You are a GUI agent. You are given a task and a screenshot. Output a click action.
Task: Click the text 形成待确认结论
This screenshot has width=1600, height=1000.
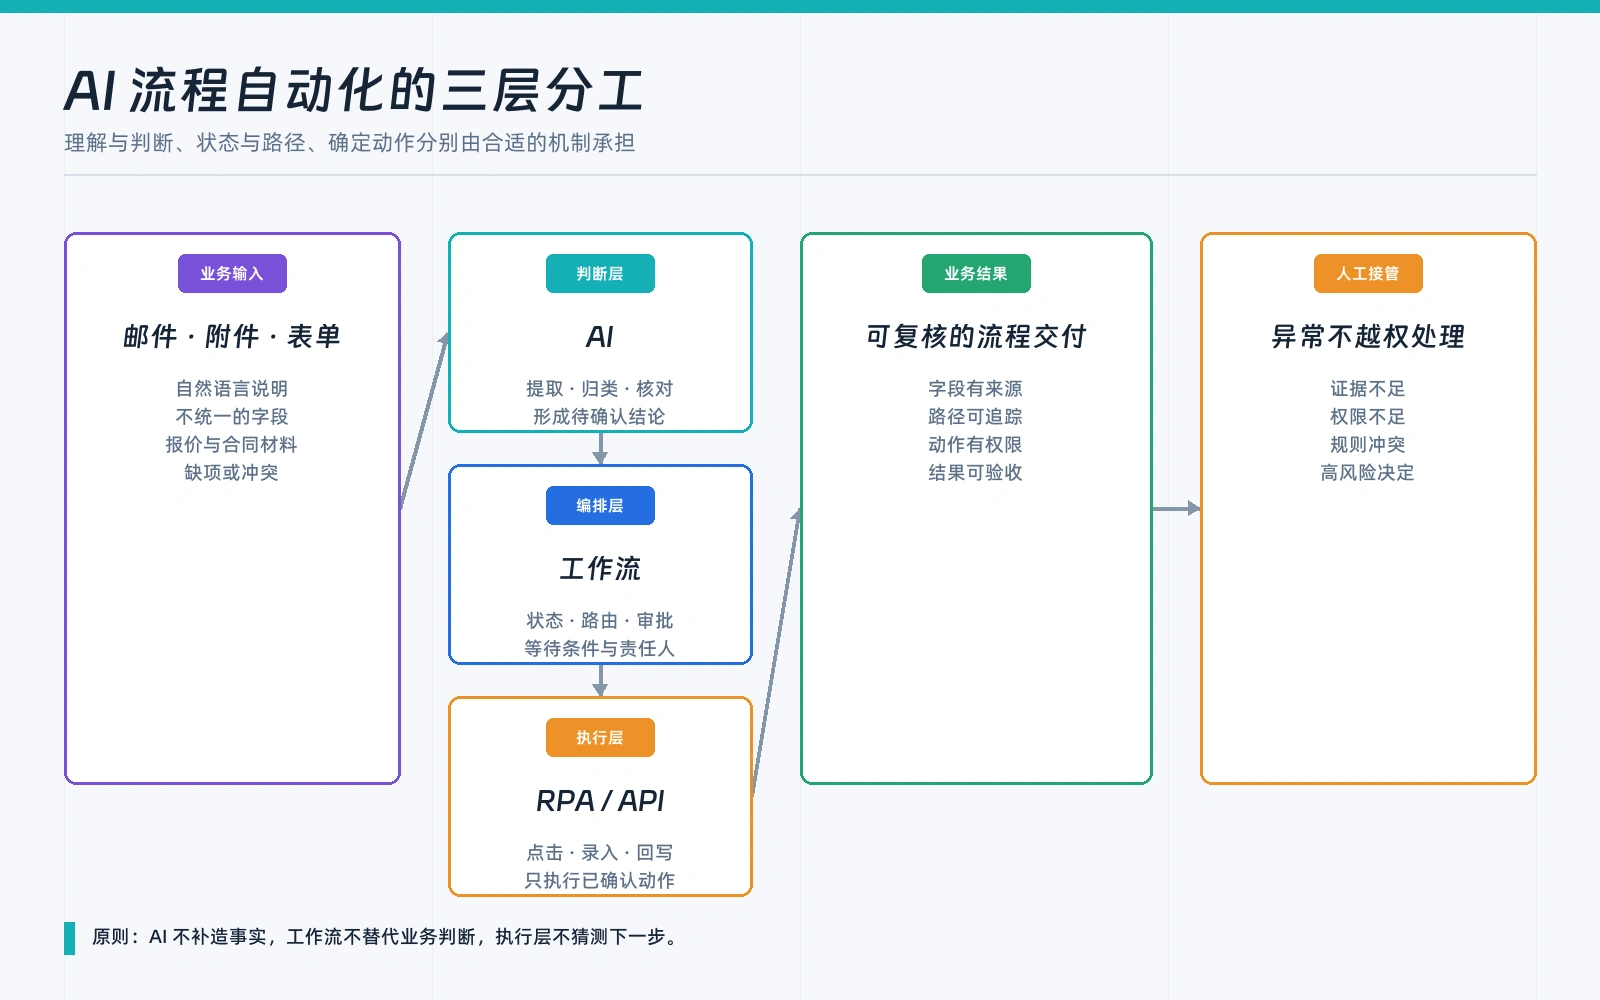point(600,416)
